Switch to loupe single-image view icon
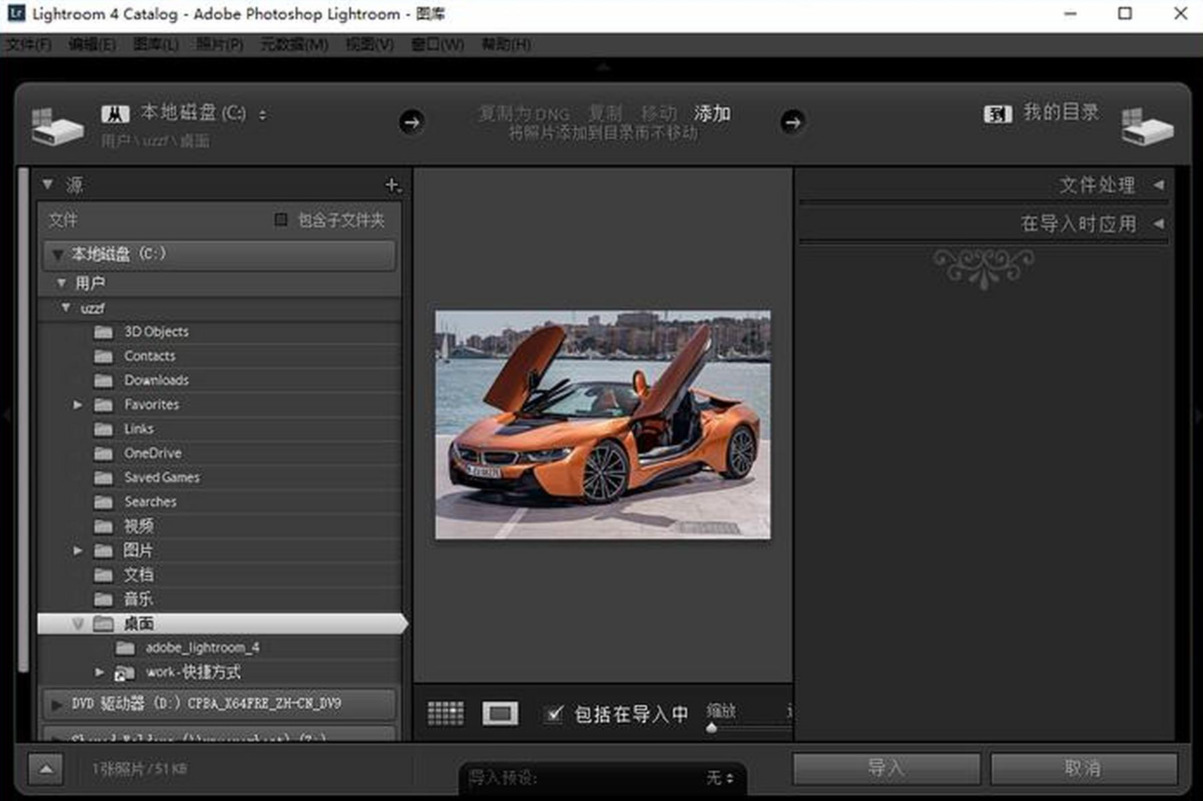 coord(500,713)
